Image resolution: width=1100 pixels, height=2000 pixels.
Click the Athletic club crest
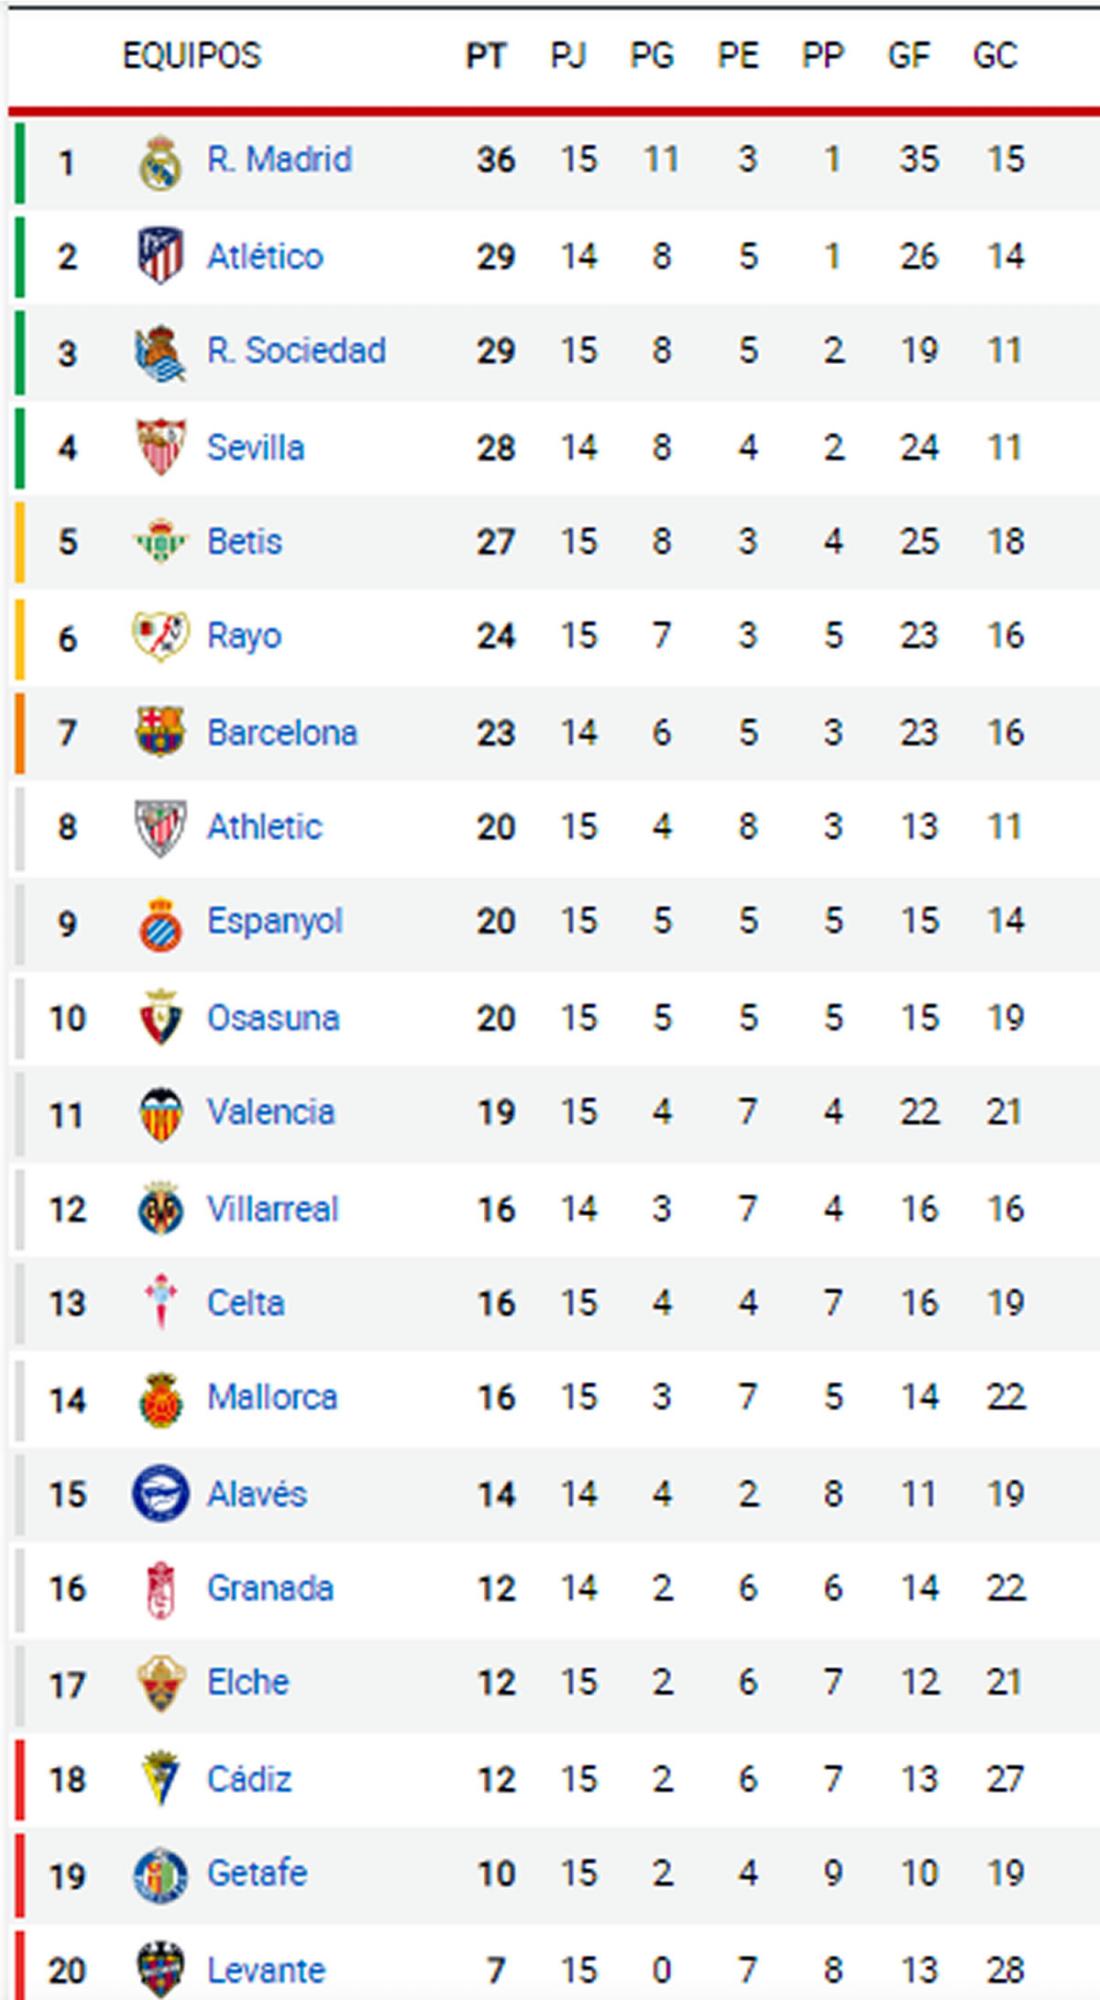click(160, 827)
